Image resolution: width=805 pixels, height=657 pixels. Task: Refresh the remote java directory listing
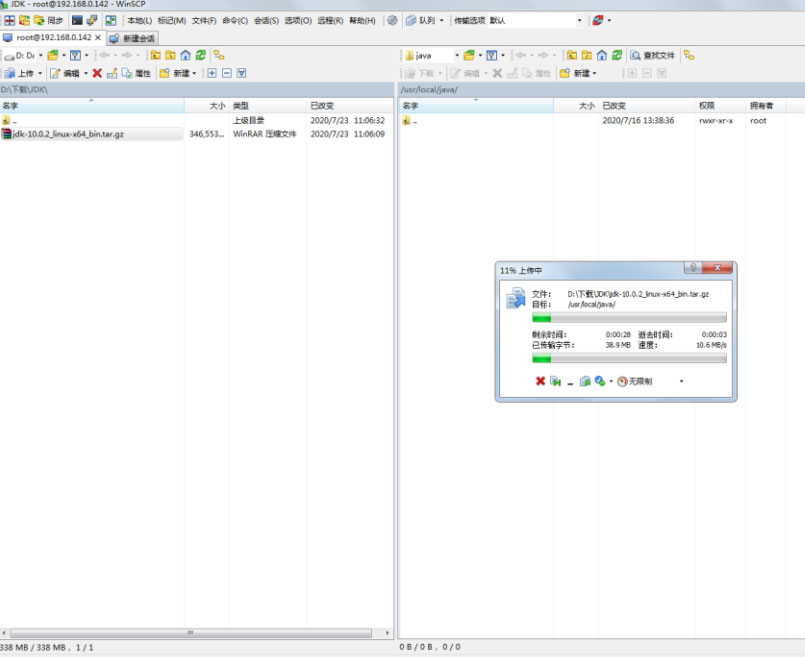click(x=617, y=55)
